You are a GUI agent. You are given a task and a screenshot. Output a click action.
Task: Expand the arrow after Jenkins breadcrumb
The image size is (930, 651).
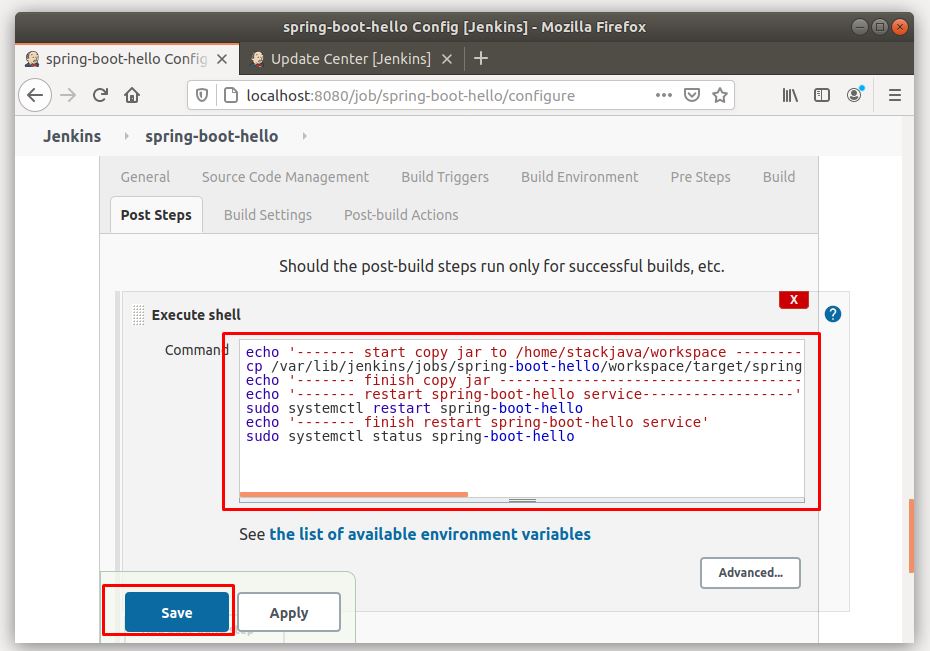coord(126,136)
